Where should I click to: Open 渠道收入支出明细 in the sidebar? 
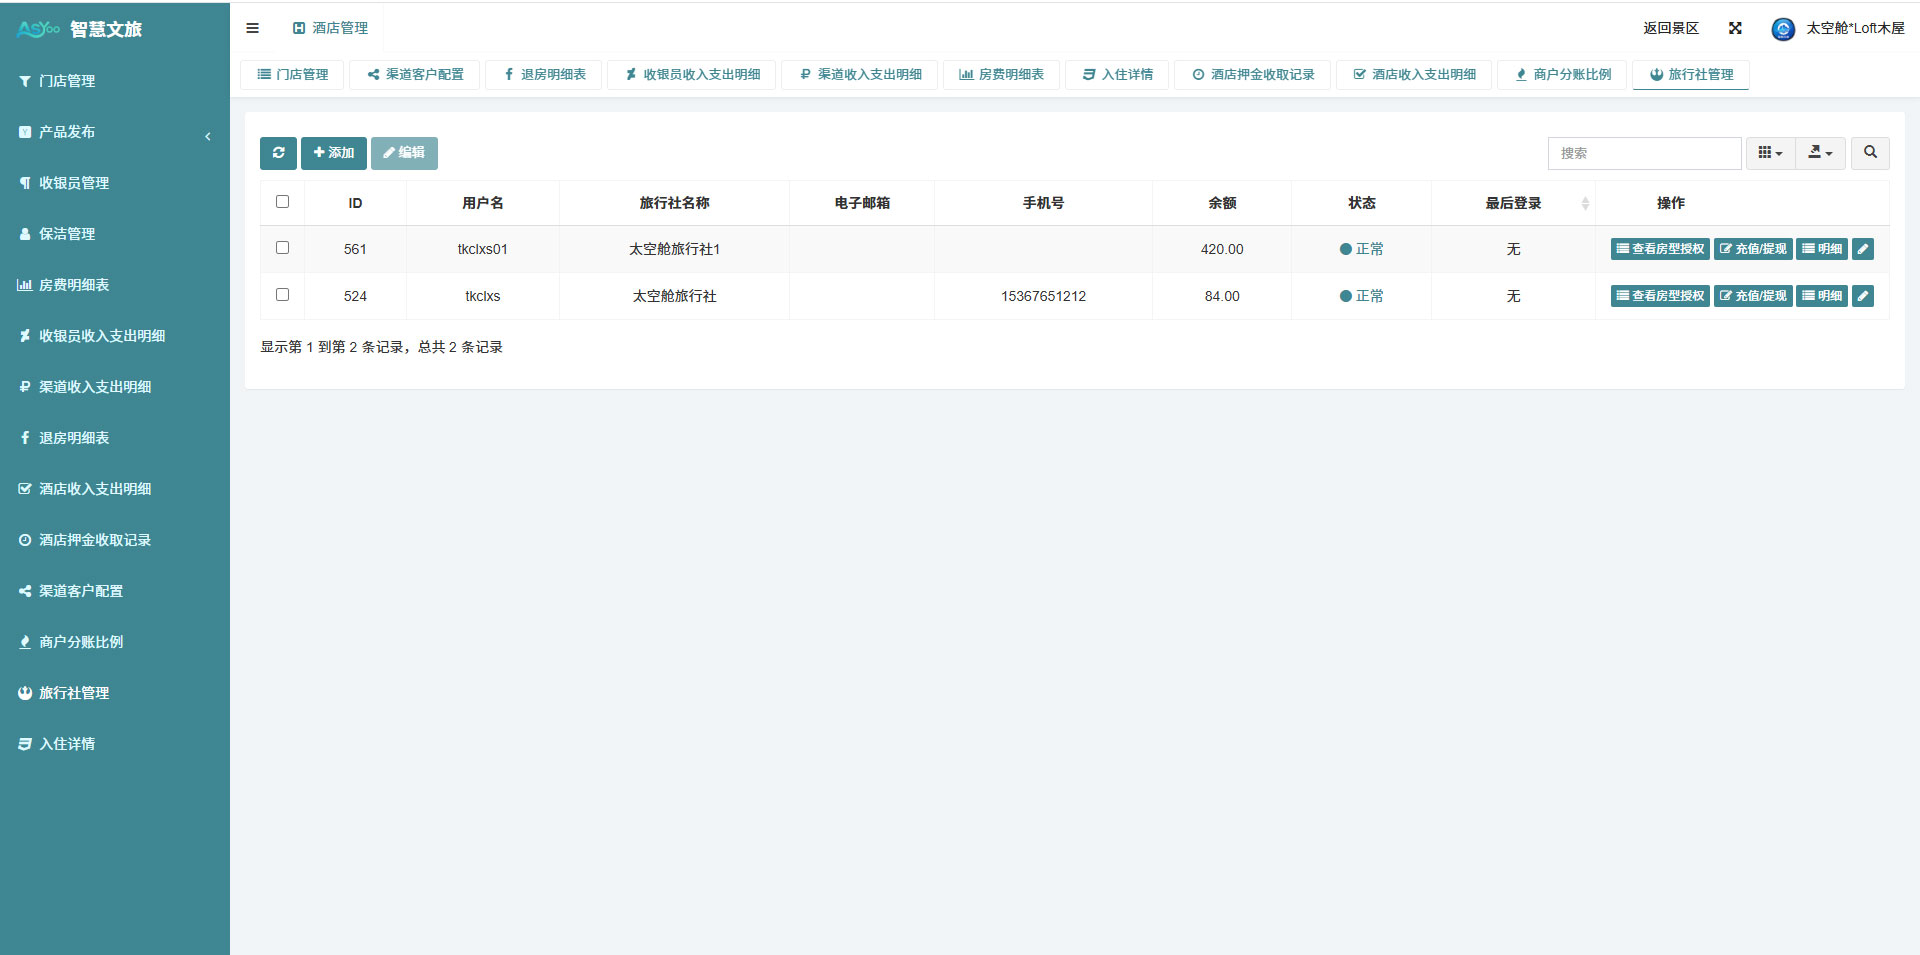pyautogui.click(x=115, y=387)
